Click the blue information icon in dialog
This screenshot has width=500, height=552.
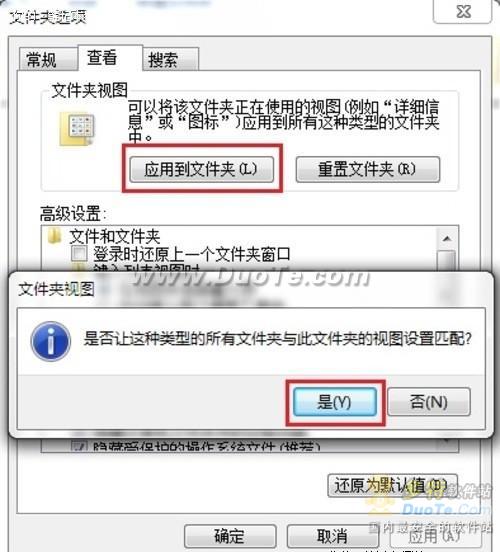tap(51, 341)
